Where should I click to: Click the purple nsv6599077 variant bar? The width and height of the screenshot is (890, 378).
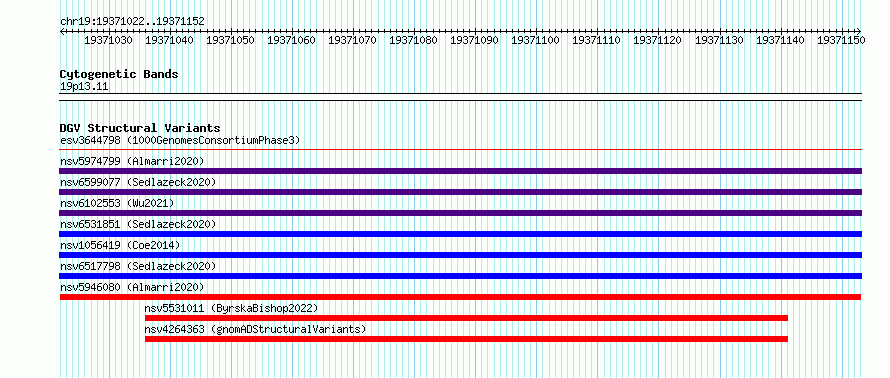[461, 192]
